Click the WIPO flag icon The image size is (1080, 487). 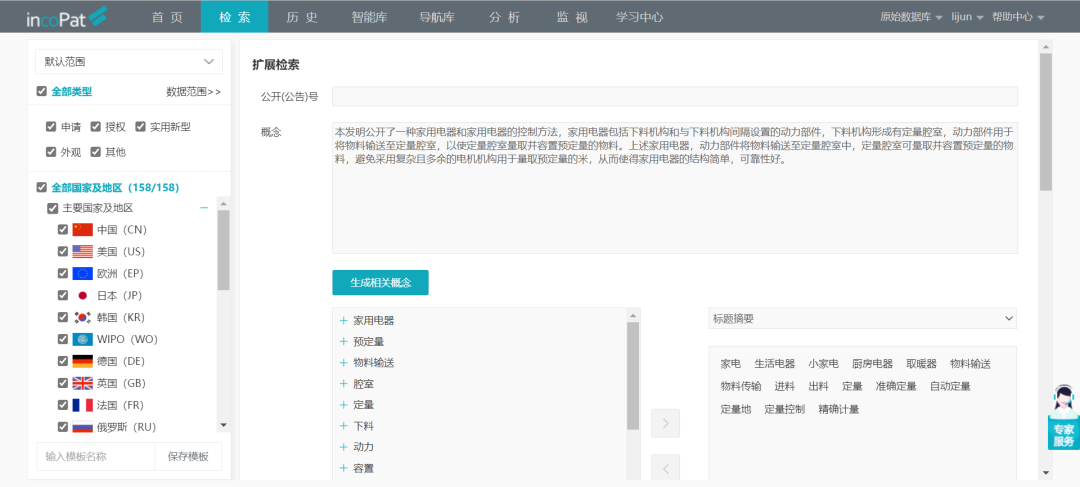click(82, 339)
